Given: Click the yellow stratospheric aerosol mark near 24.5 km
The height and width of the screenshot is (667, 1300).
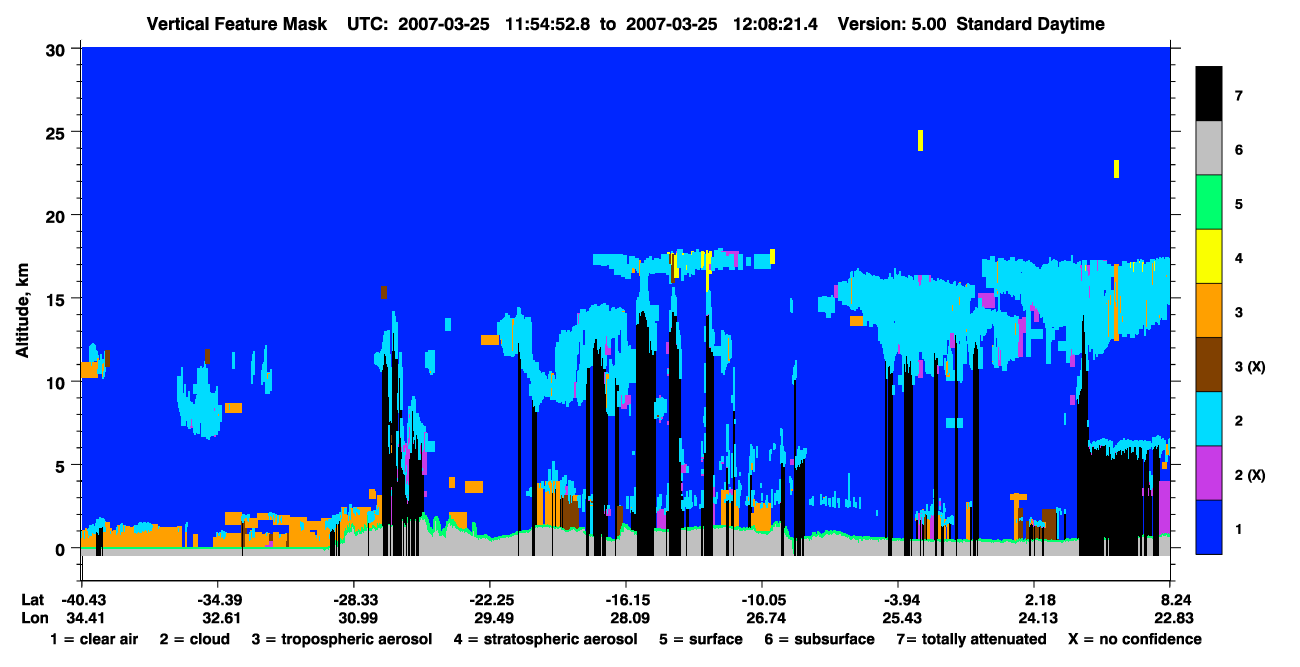Looking at the screenshot, I should point(920,140).
